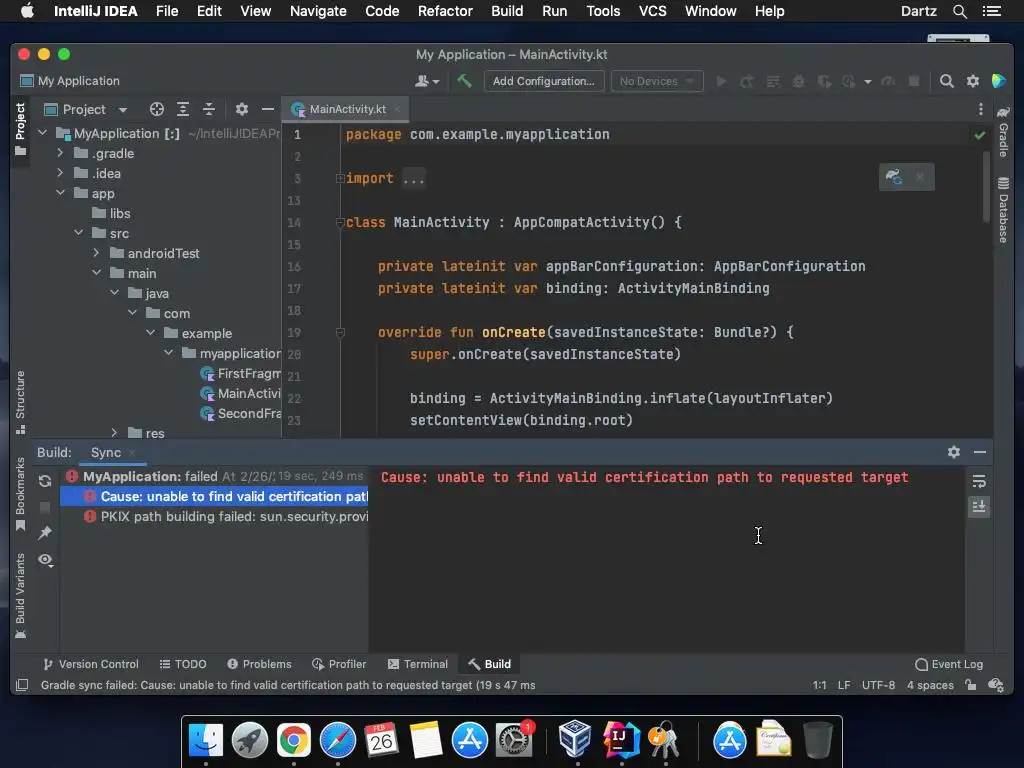Open Chrome from the Dock

[x=293, y=741]
